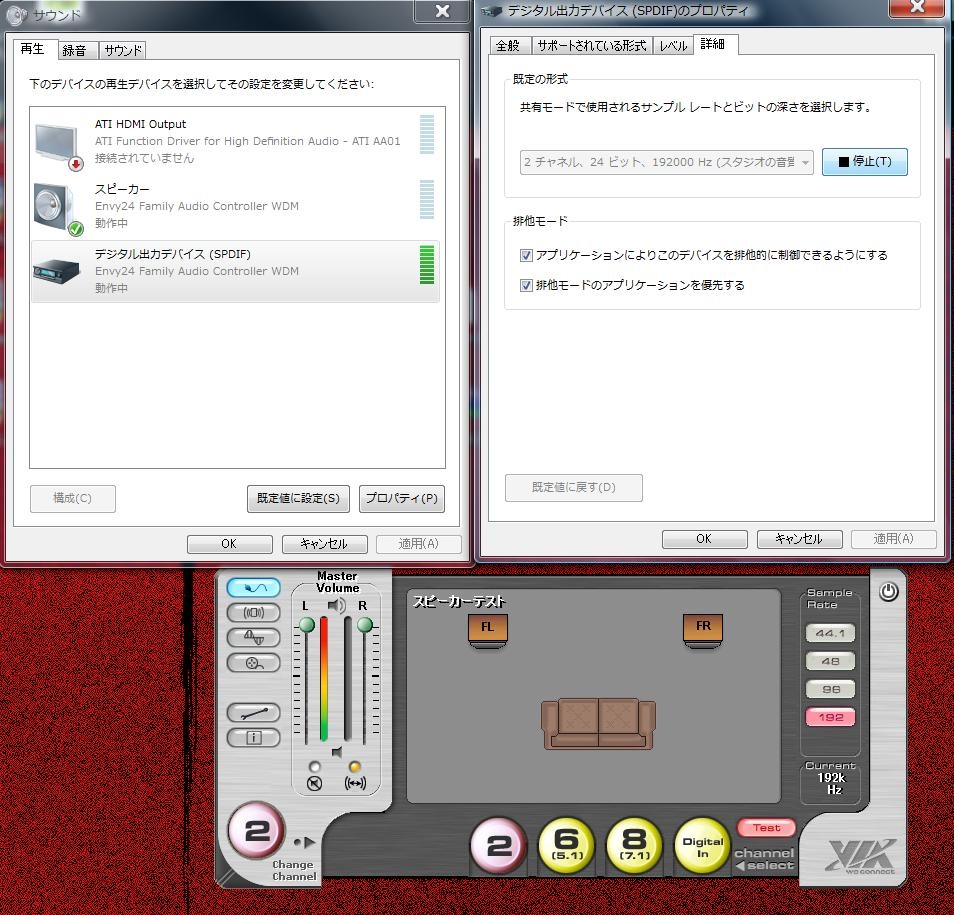Click the large Change Channel 2 button

point(257,830)
